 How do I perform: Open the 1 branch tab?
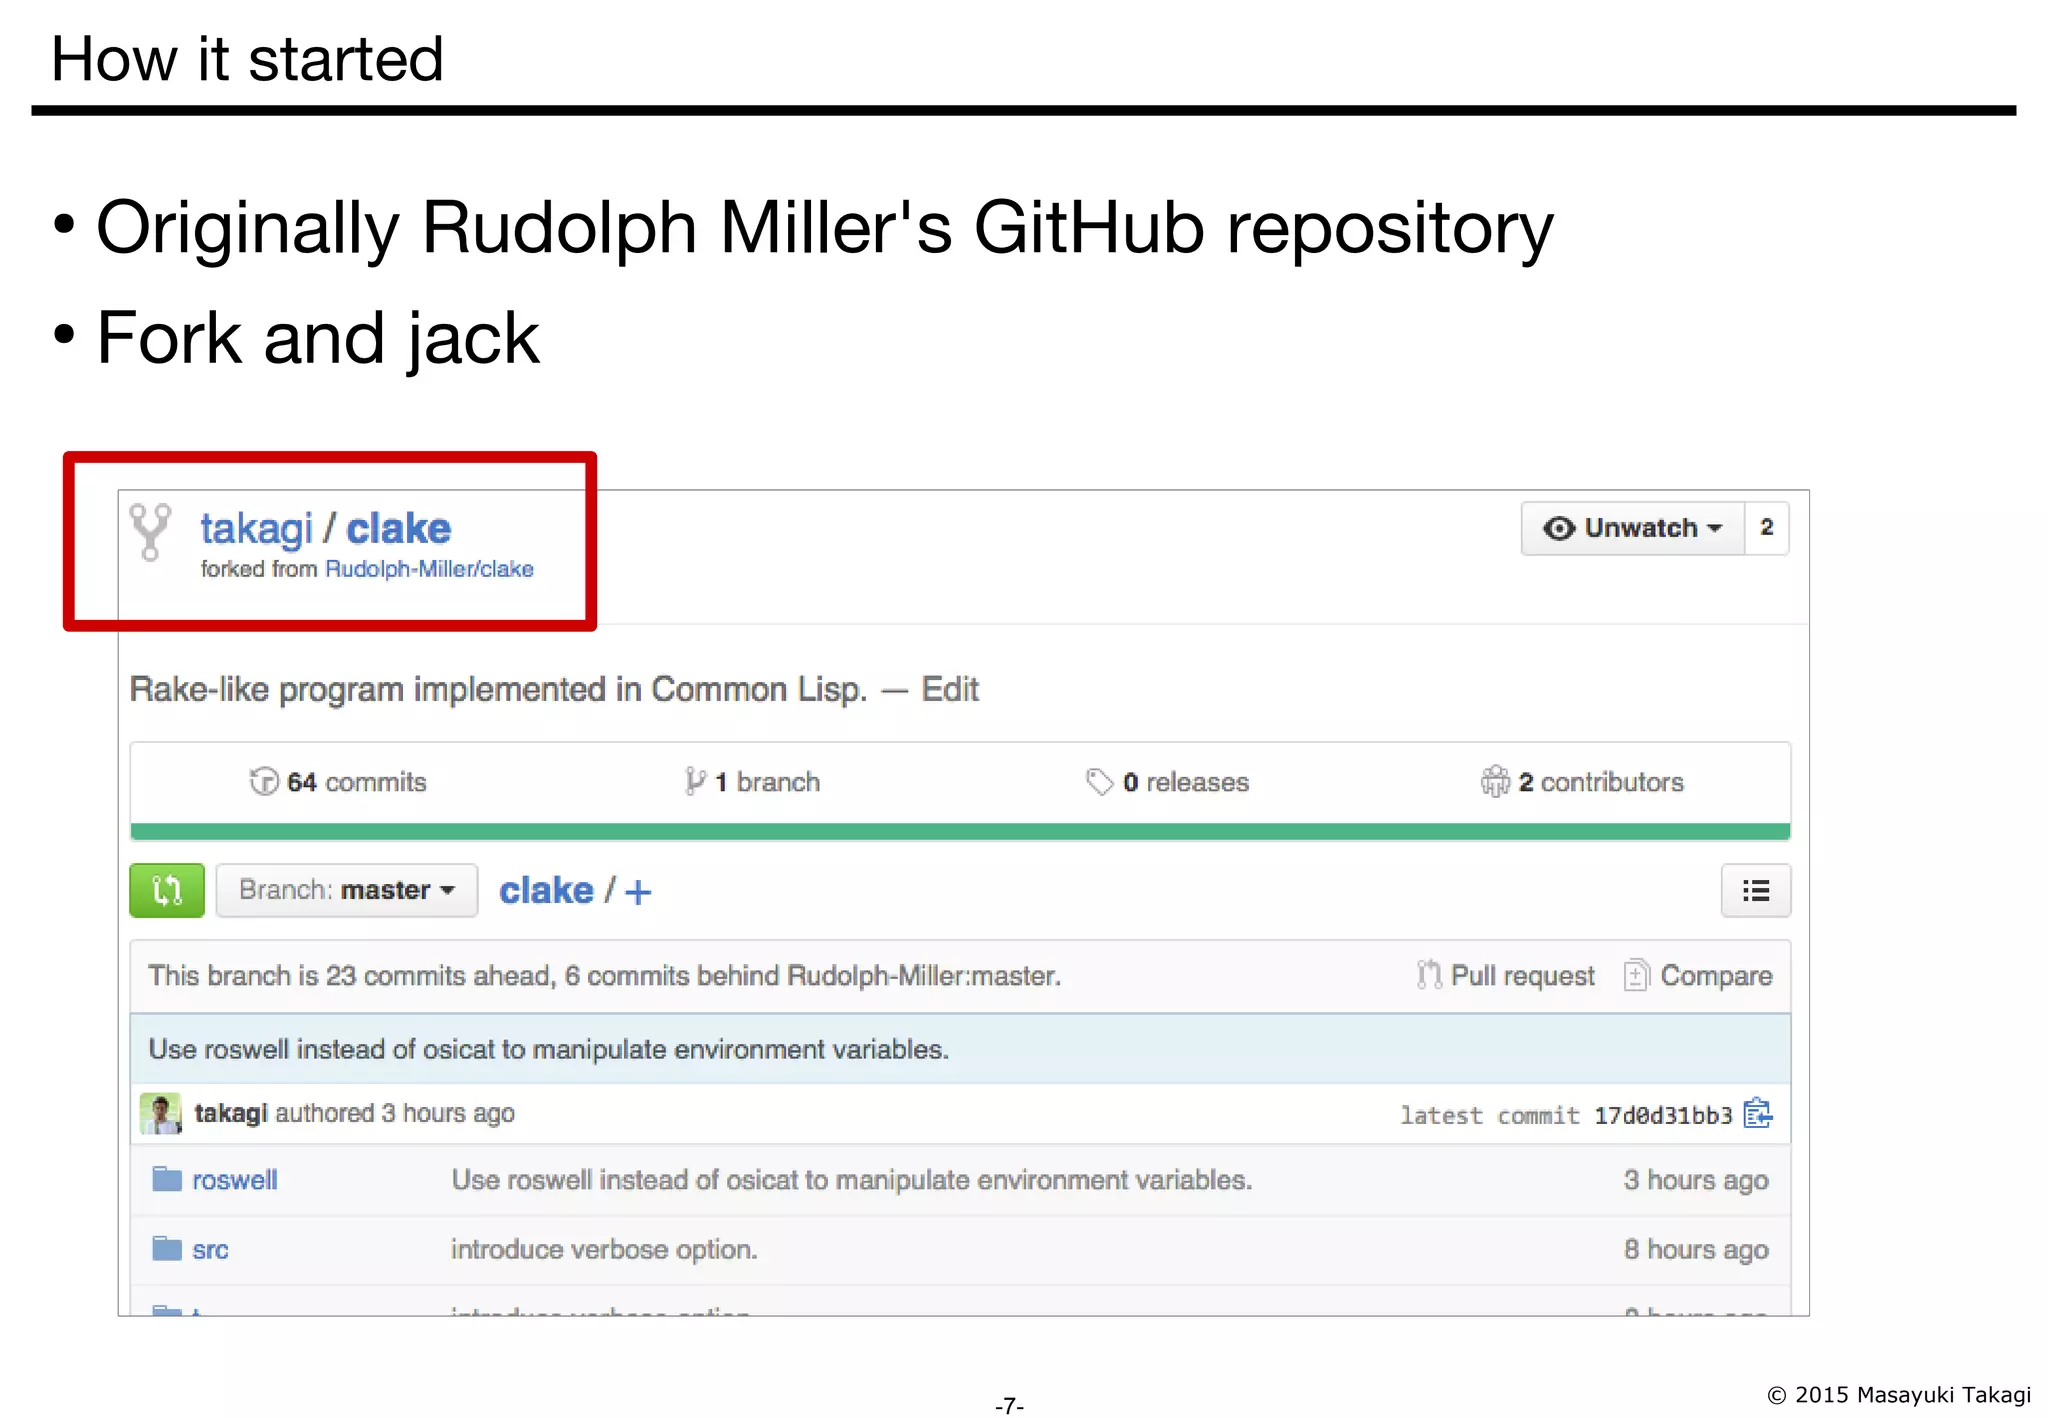(x=752, y=782)
